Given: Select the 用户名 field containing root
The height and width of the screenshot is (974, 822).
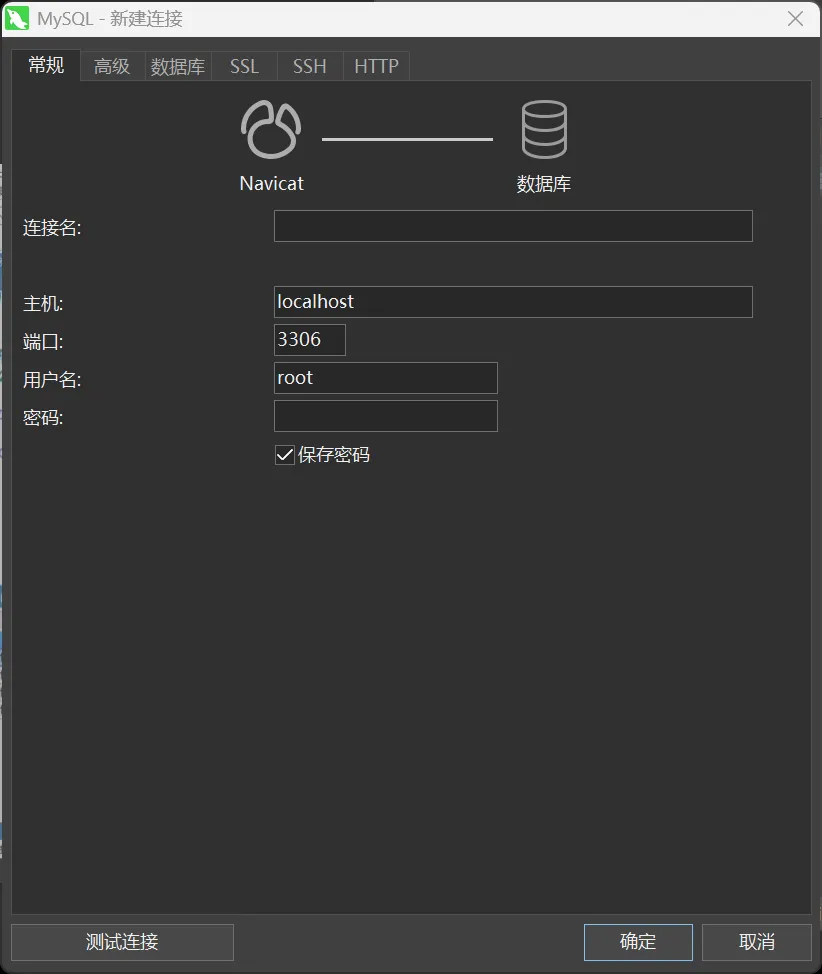Looking at the screenshot, I should 386,378.
